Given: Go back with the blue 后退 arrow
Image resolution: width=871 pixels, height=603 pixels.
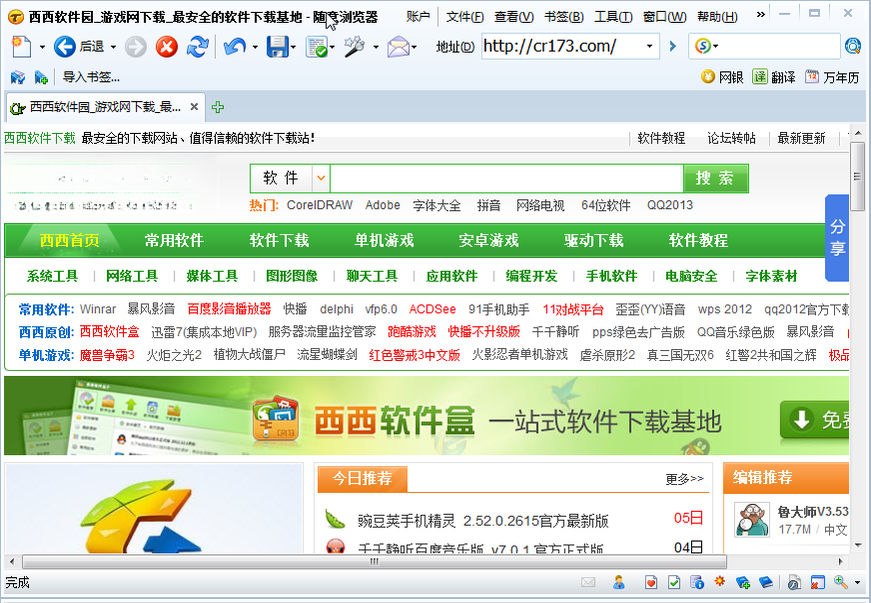Looking at the screenshot, I should (x=64, y=47).
